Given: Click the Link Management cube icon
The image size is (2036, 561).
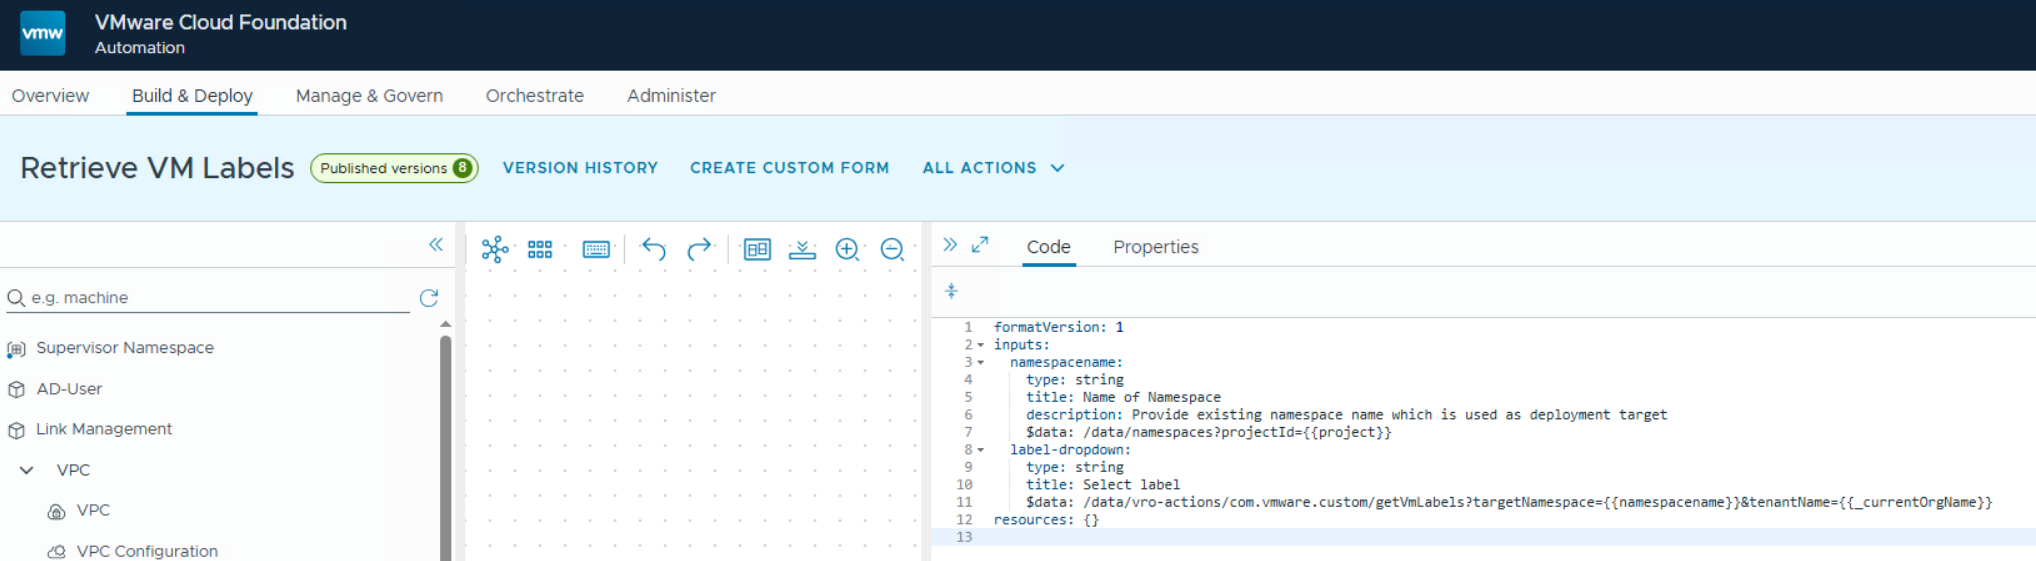Looking at the screenshot, I should pyautogui.click(x=16, y=430).
